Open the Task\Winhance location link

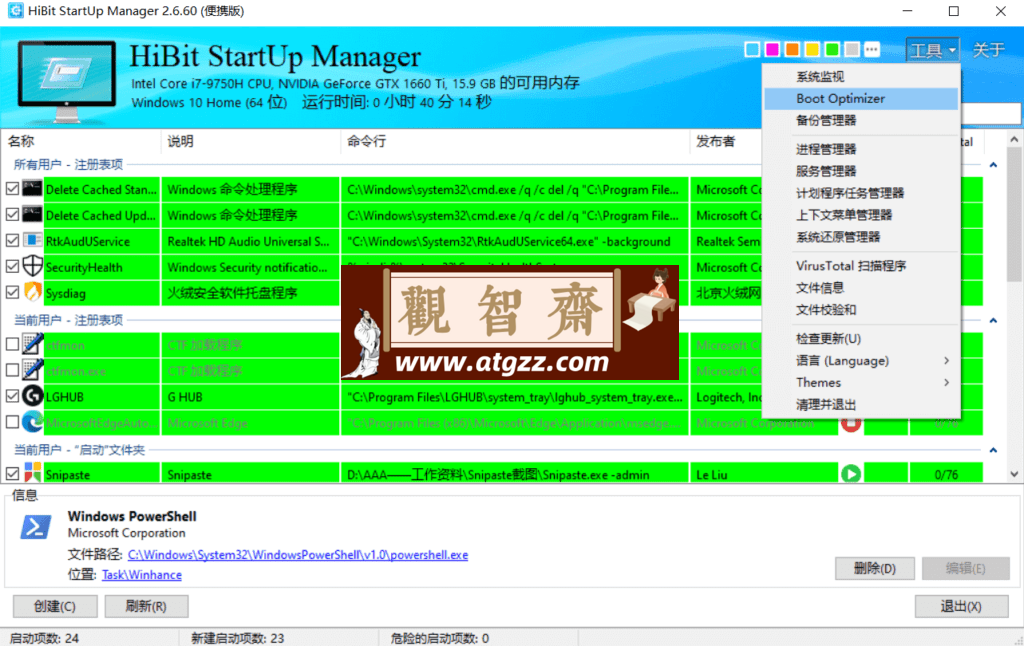142,575
